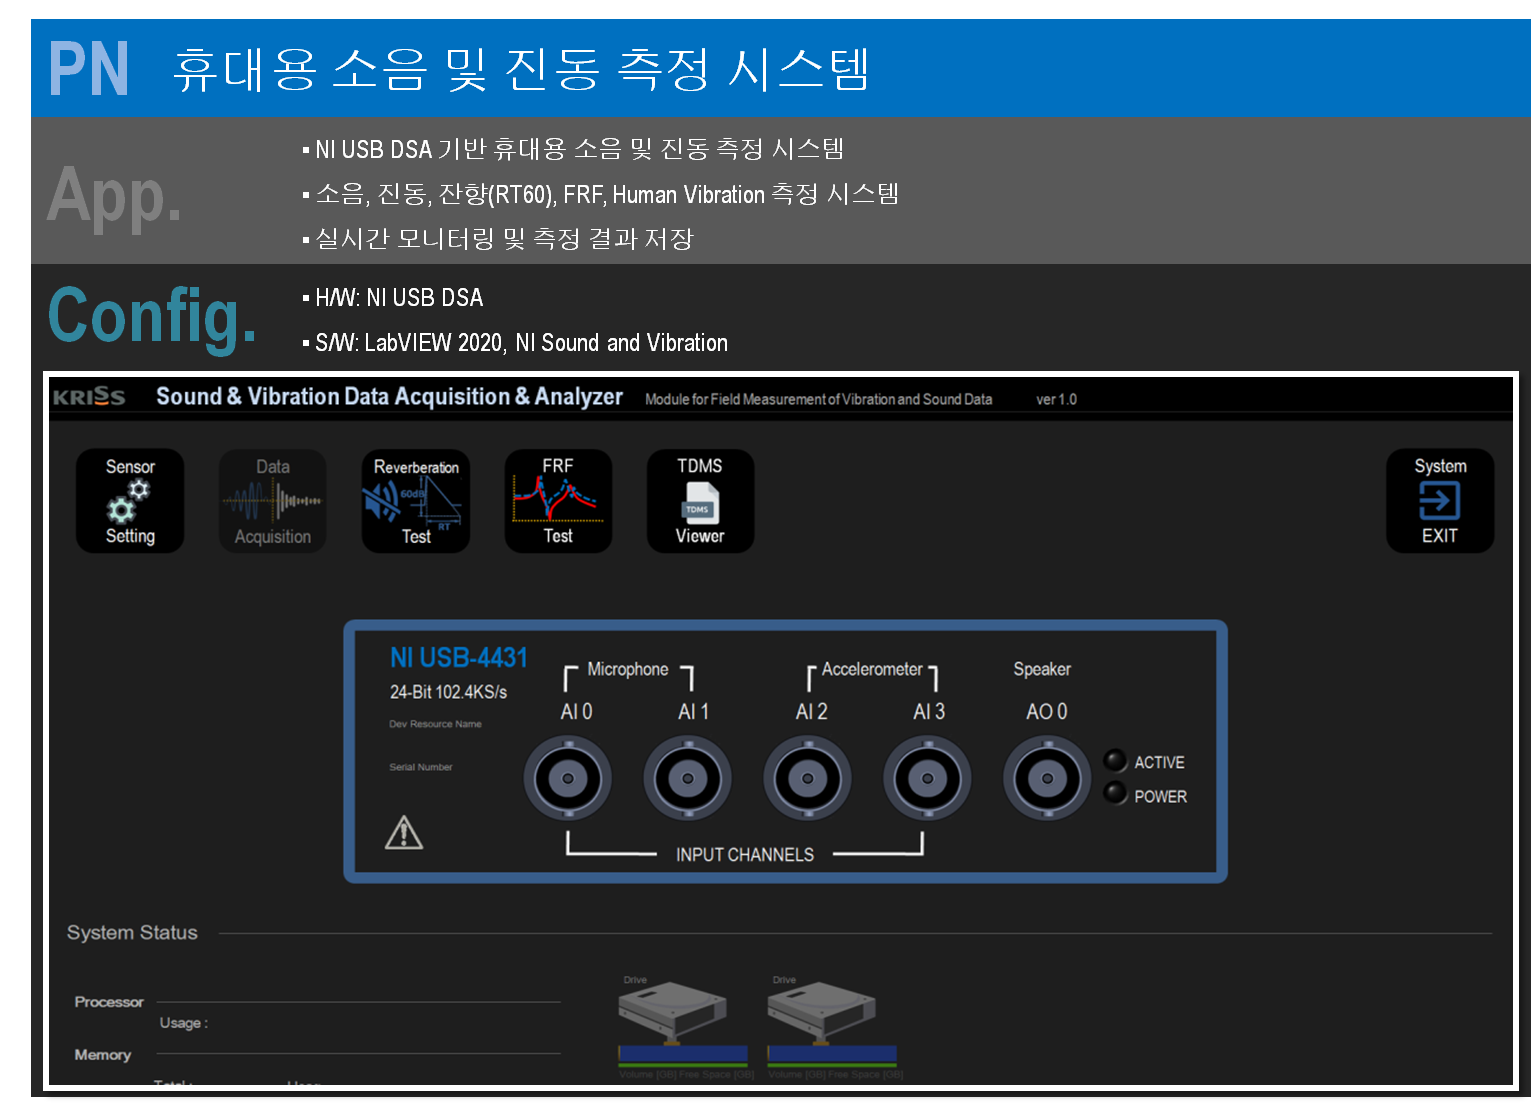Click the Sound & Vibration Data Acquisition title
Screen dimensions: 1533x1105
tap(389, 397)
